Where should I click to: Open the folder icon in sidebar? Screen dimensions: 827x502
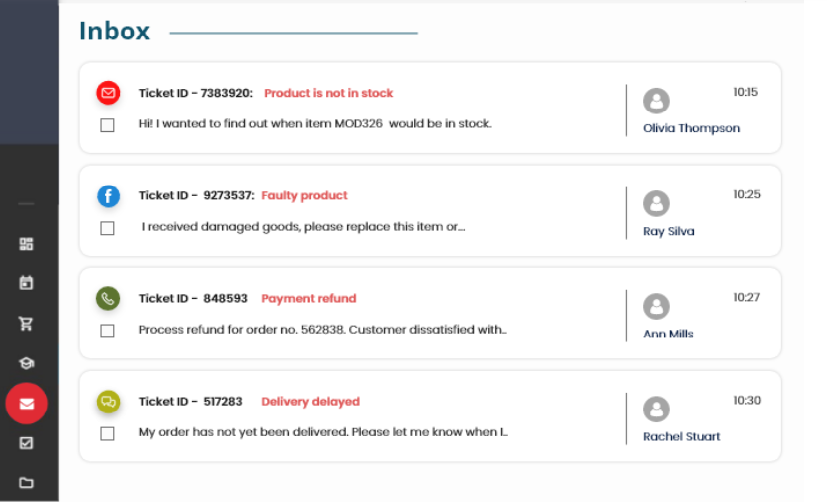[x=26, y=482]
